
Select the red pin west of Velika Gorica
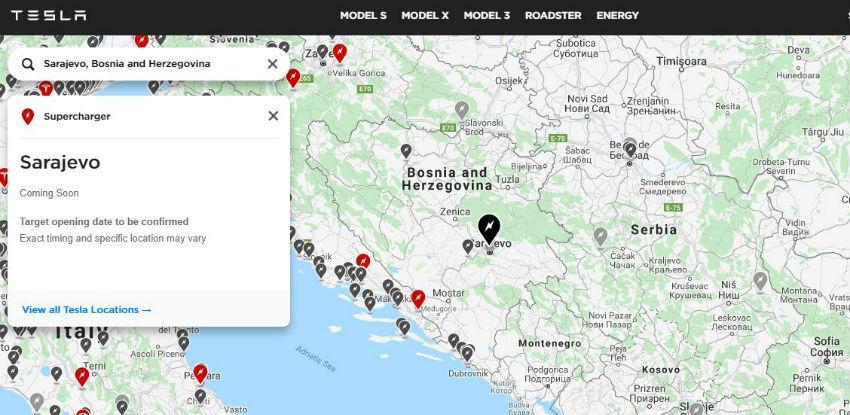(x=293, y=77)
